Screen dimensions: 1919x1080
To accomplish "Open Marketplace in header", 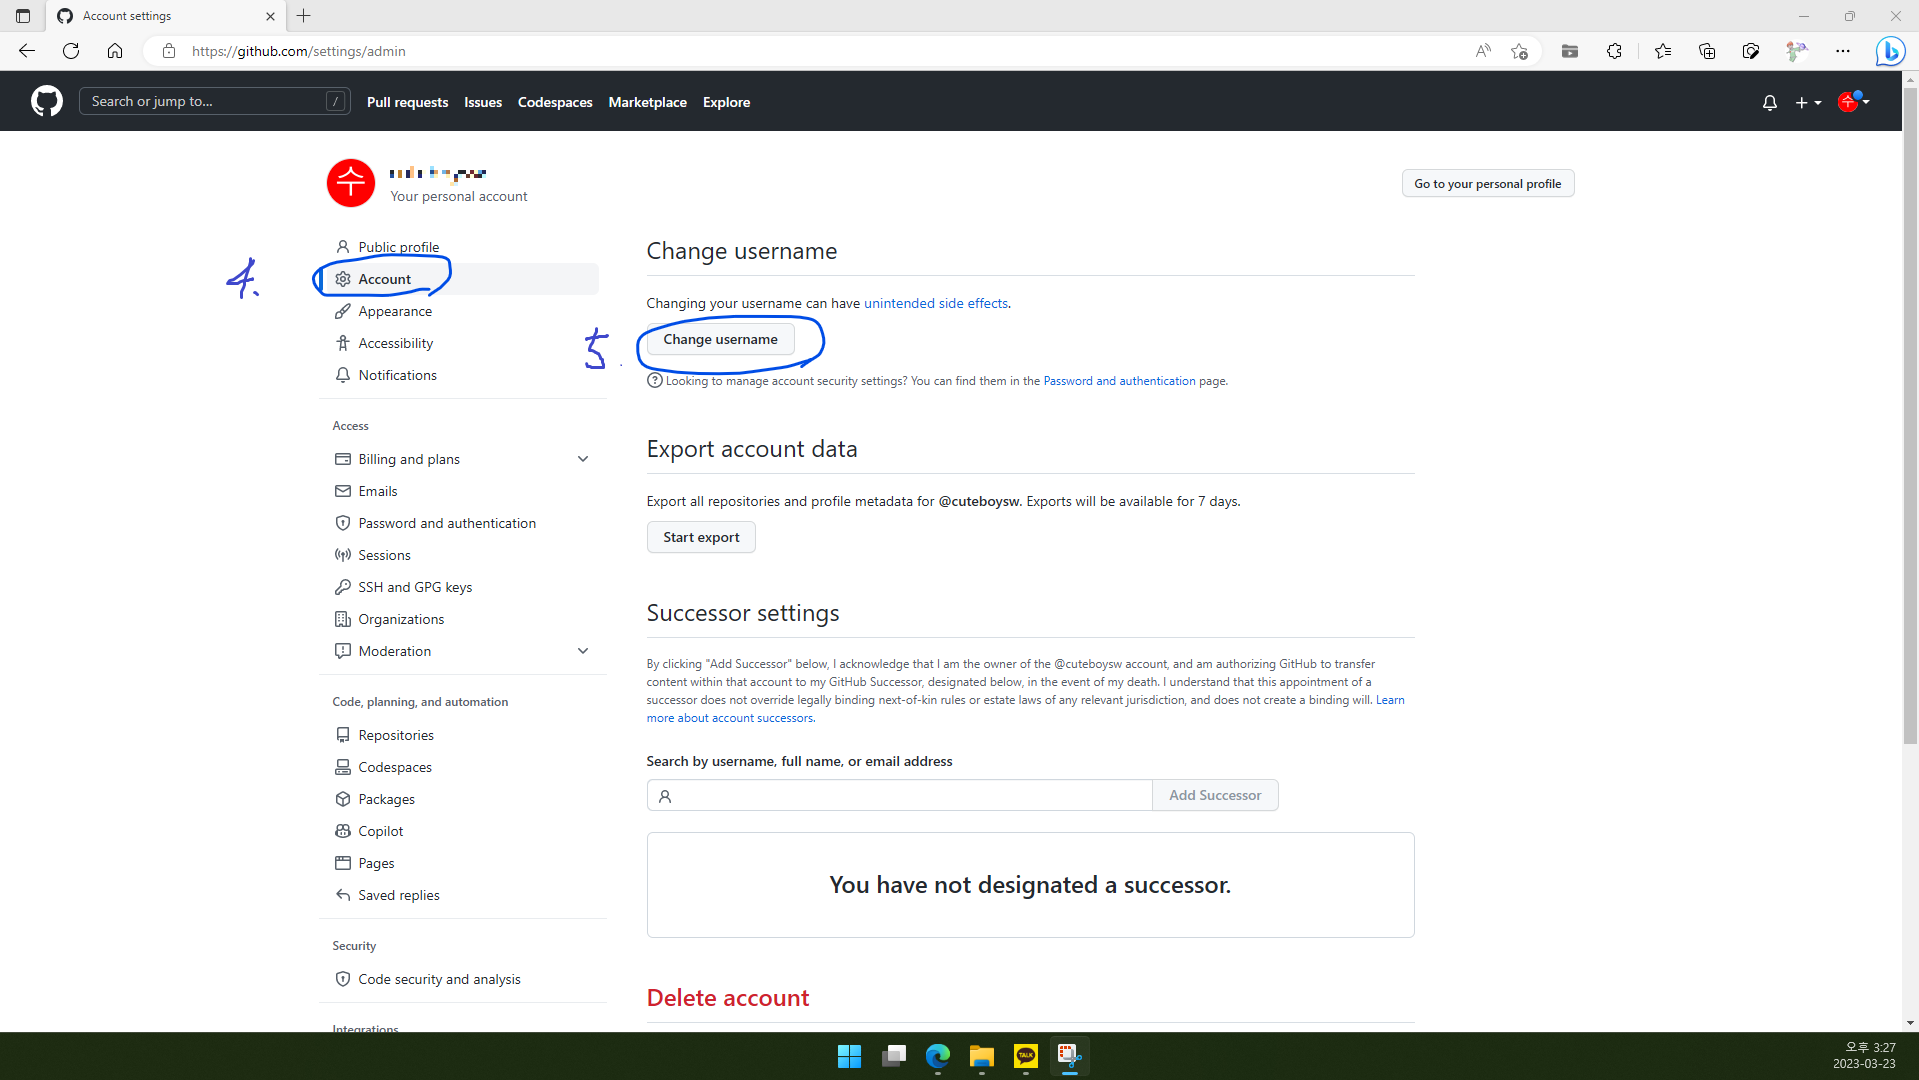I will (x=647, y=102).
